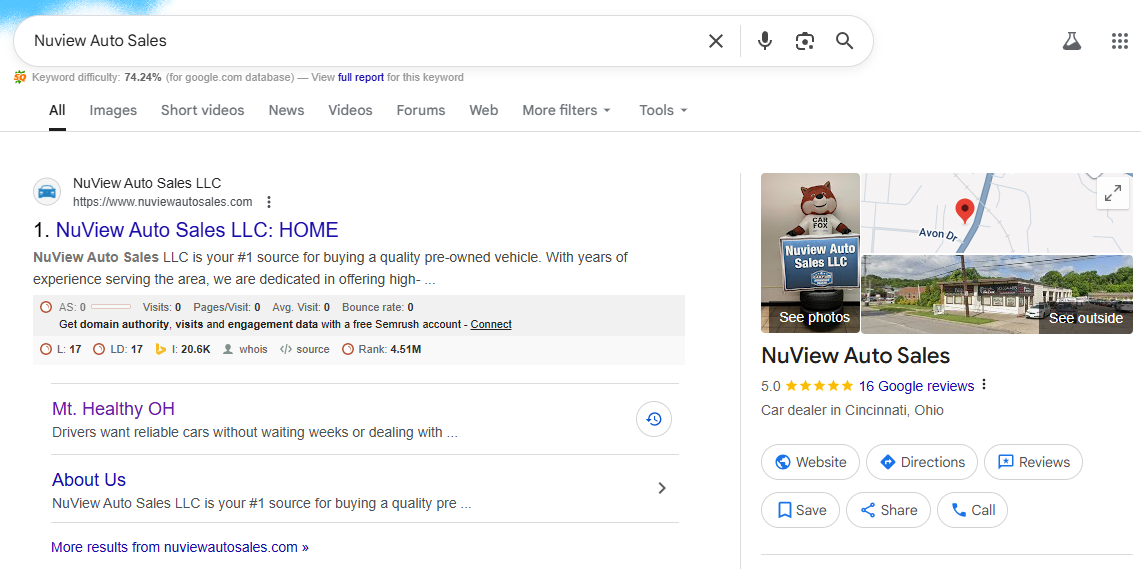Open NuView Auto Sales LLC: HOME link

[x=197, y=230]
